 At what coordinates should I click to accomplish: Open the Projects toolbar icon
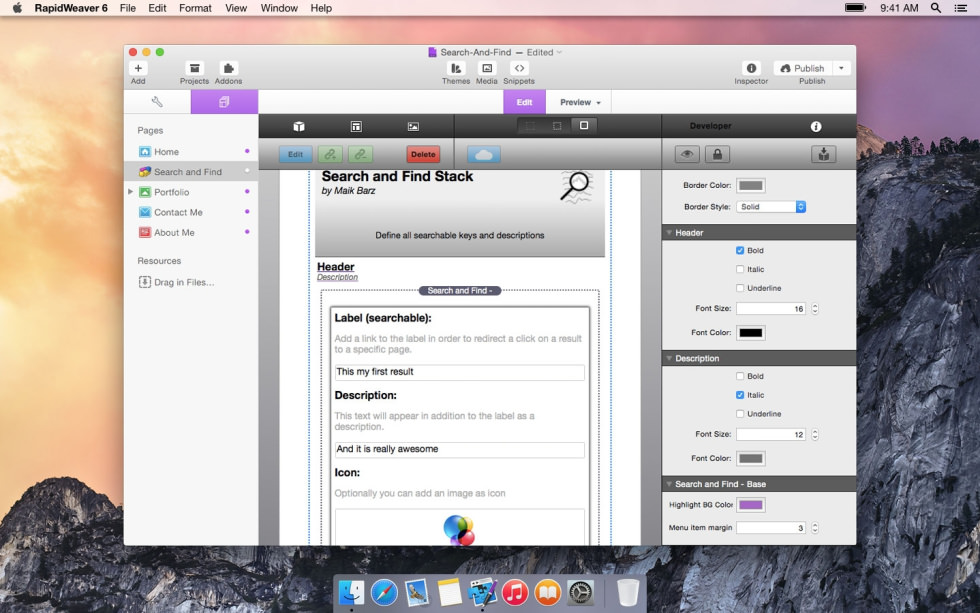[x=194, y=68]
